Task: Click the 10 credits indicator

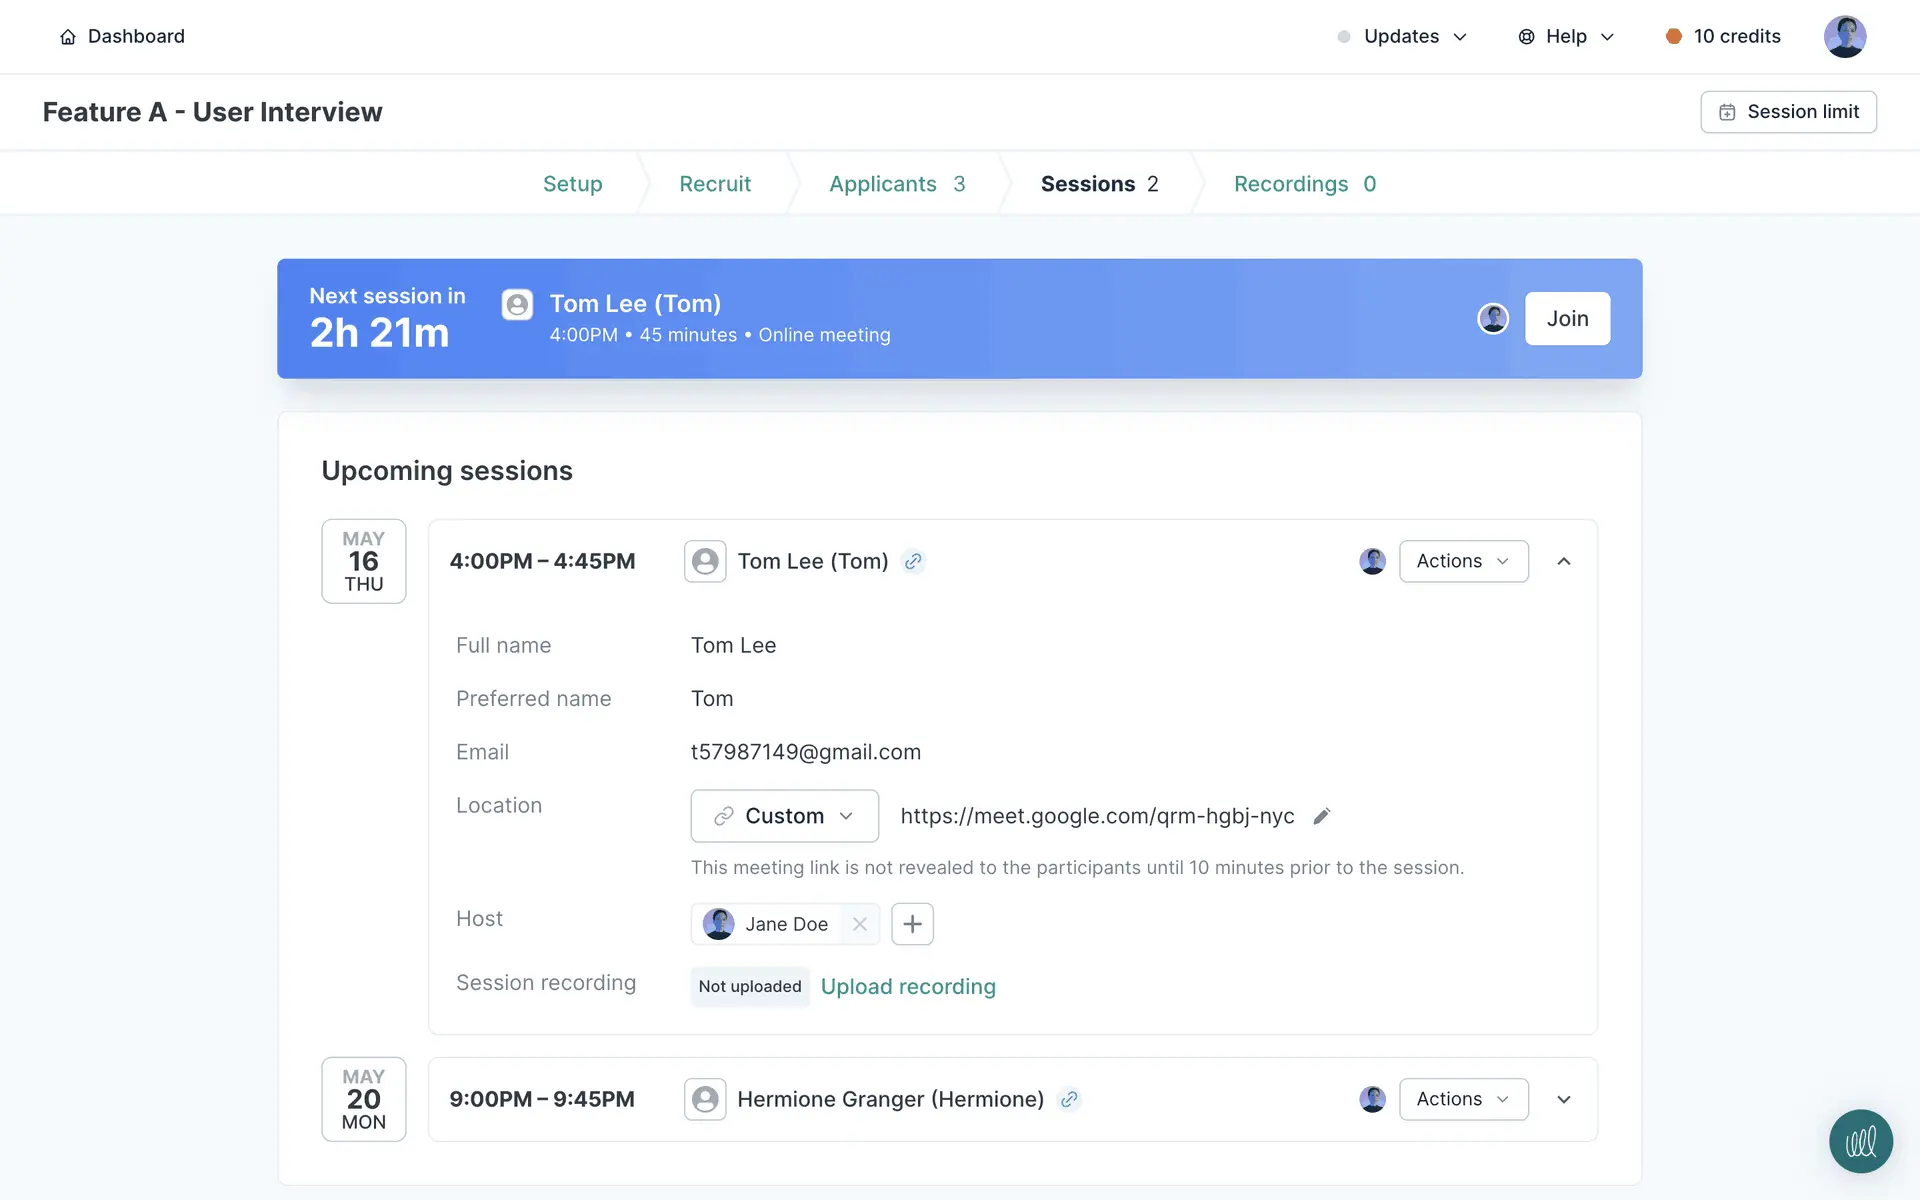Action: coord(1723,37)
